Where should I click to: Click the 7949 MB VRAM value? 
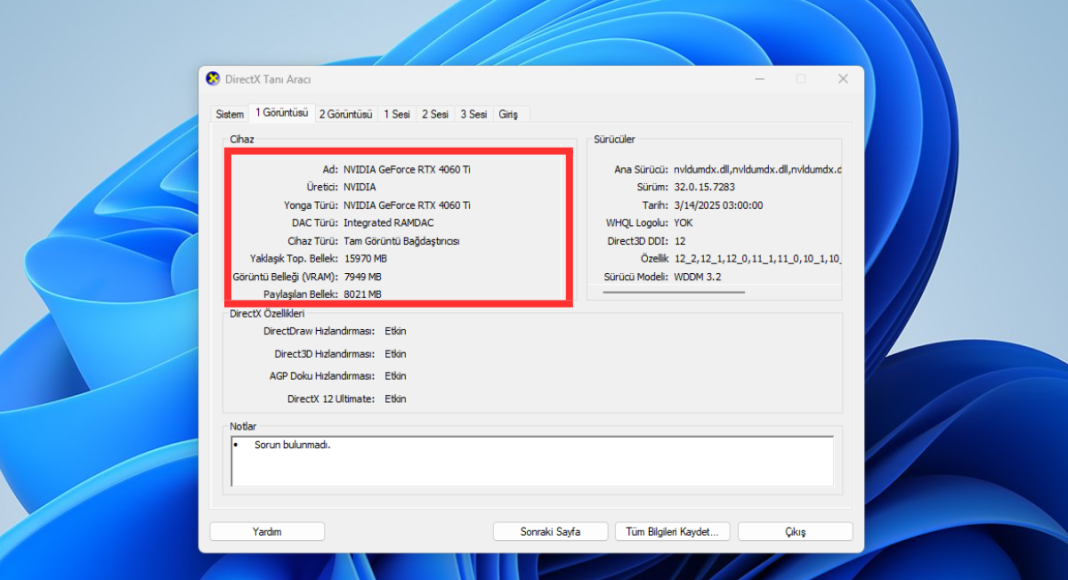point(363,276)
